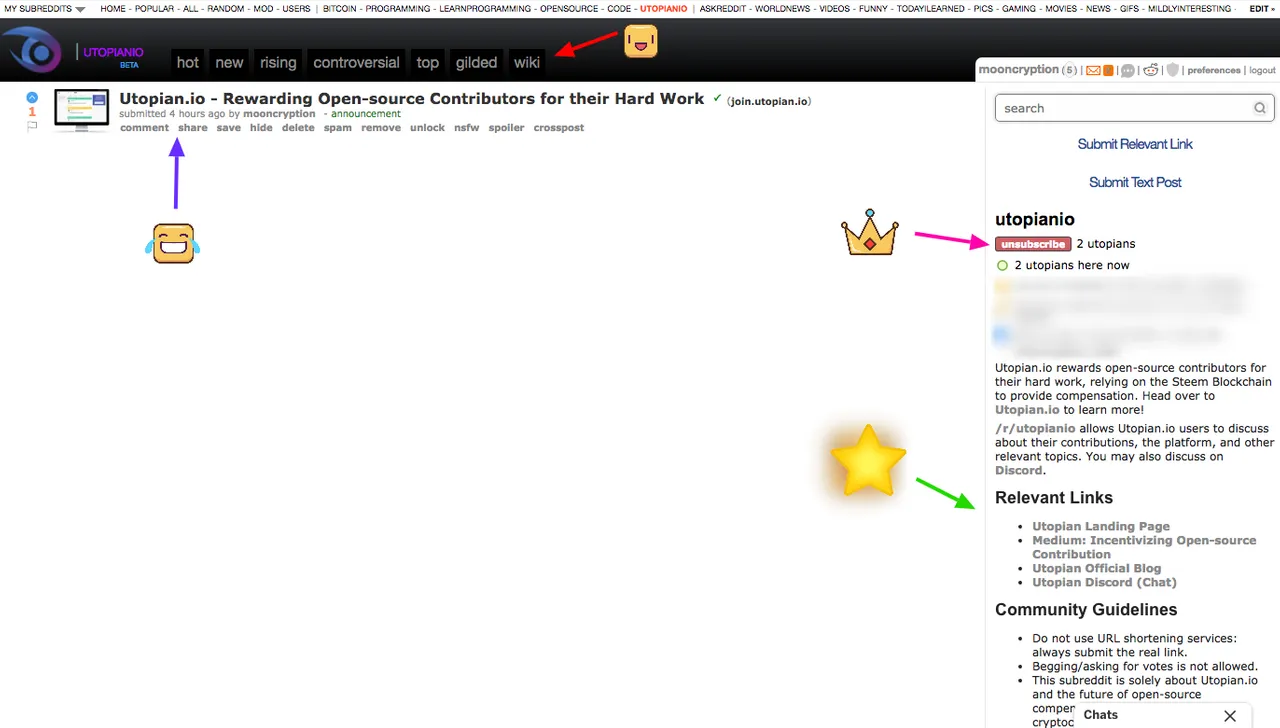
Task: Open the Utopian Landing Page link
Action: coord(1101,526)
